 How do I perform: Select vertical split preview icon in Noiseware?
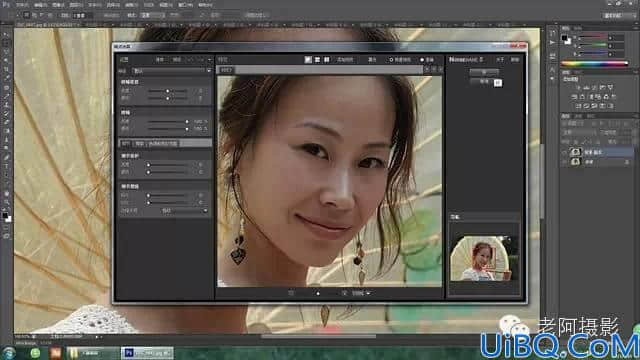click(327, 60)
